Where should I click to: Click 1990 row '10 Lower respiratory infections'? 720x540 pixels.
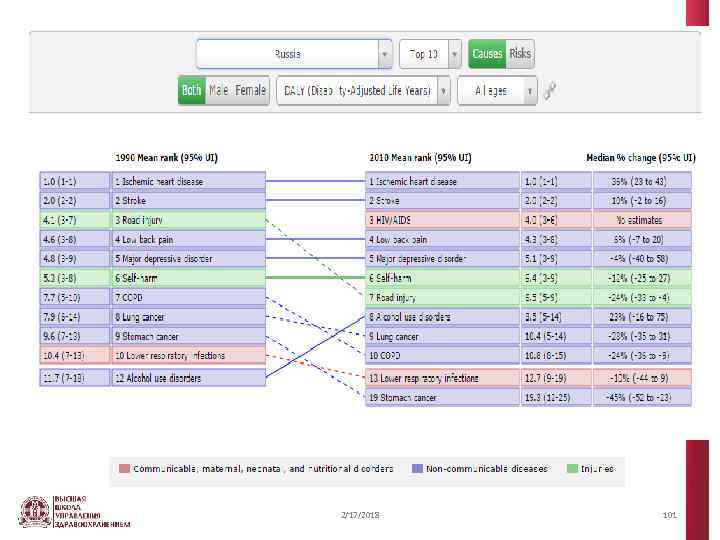tap(189, 355)
